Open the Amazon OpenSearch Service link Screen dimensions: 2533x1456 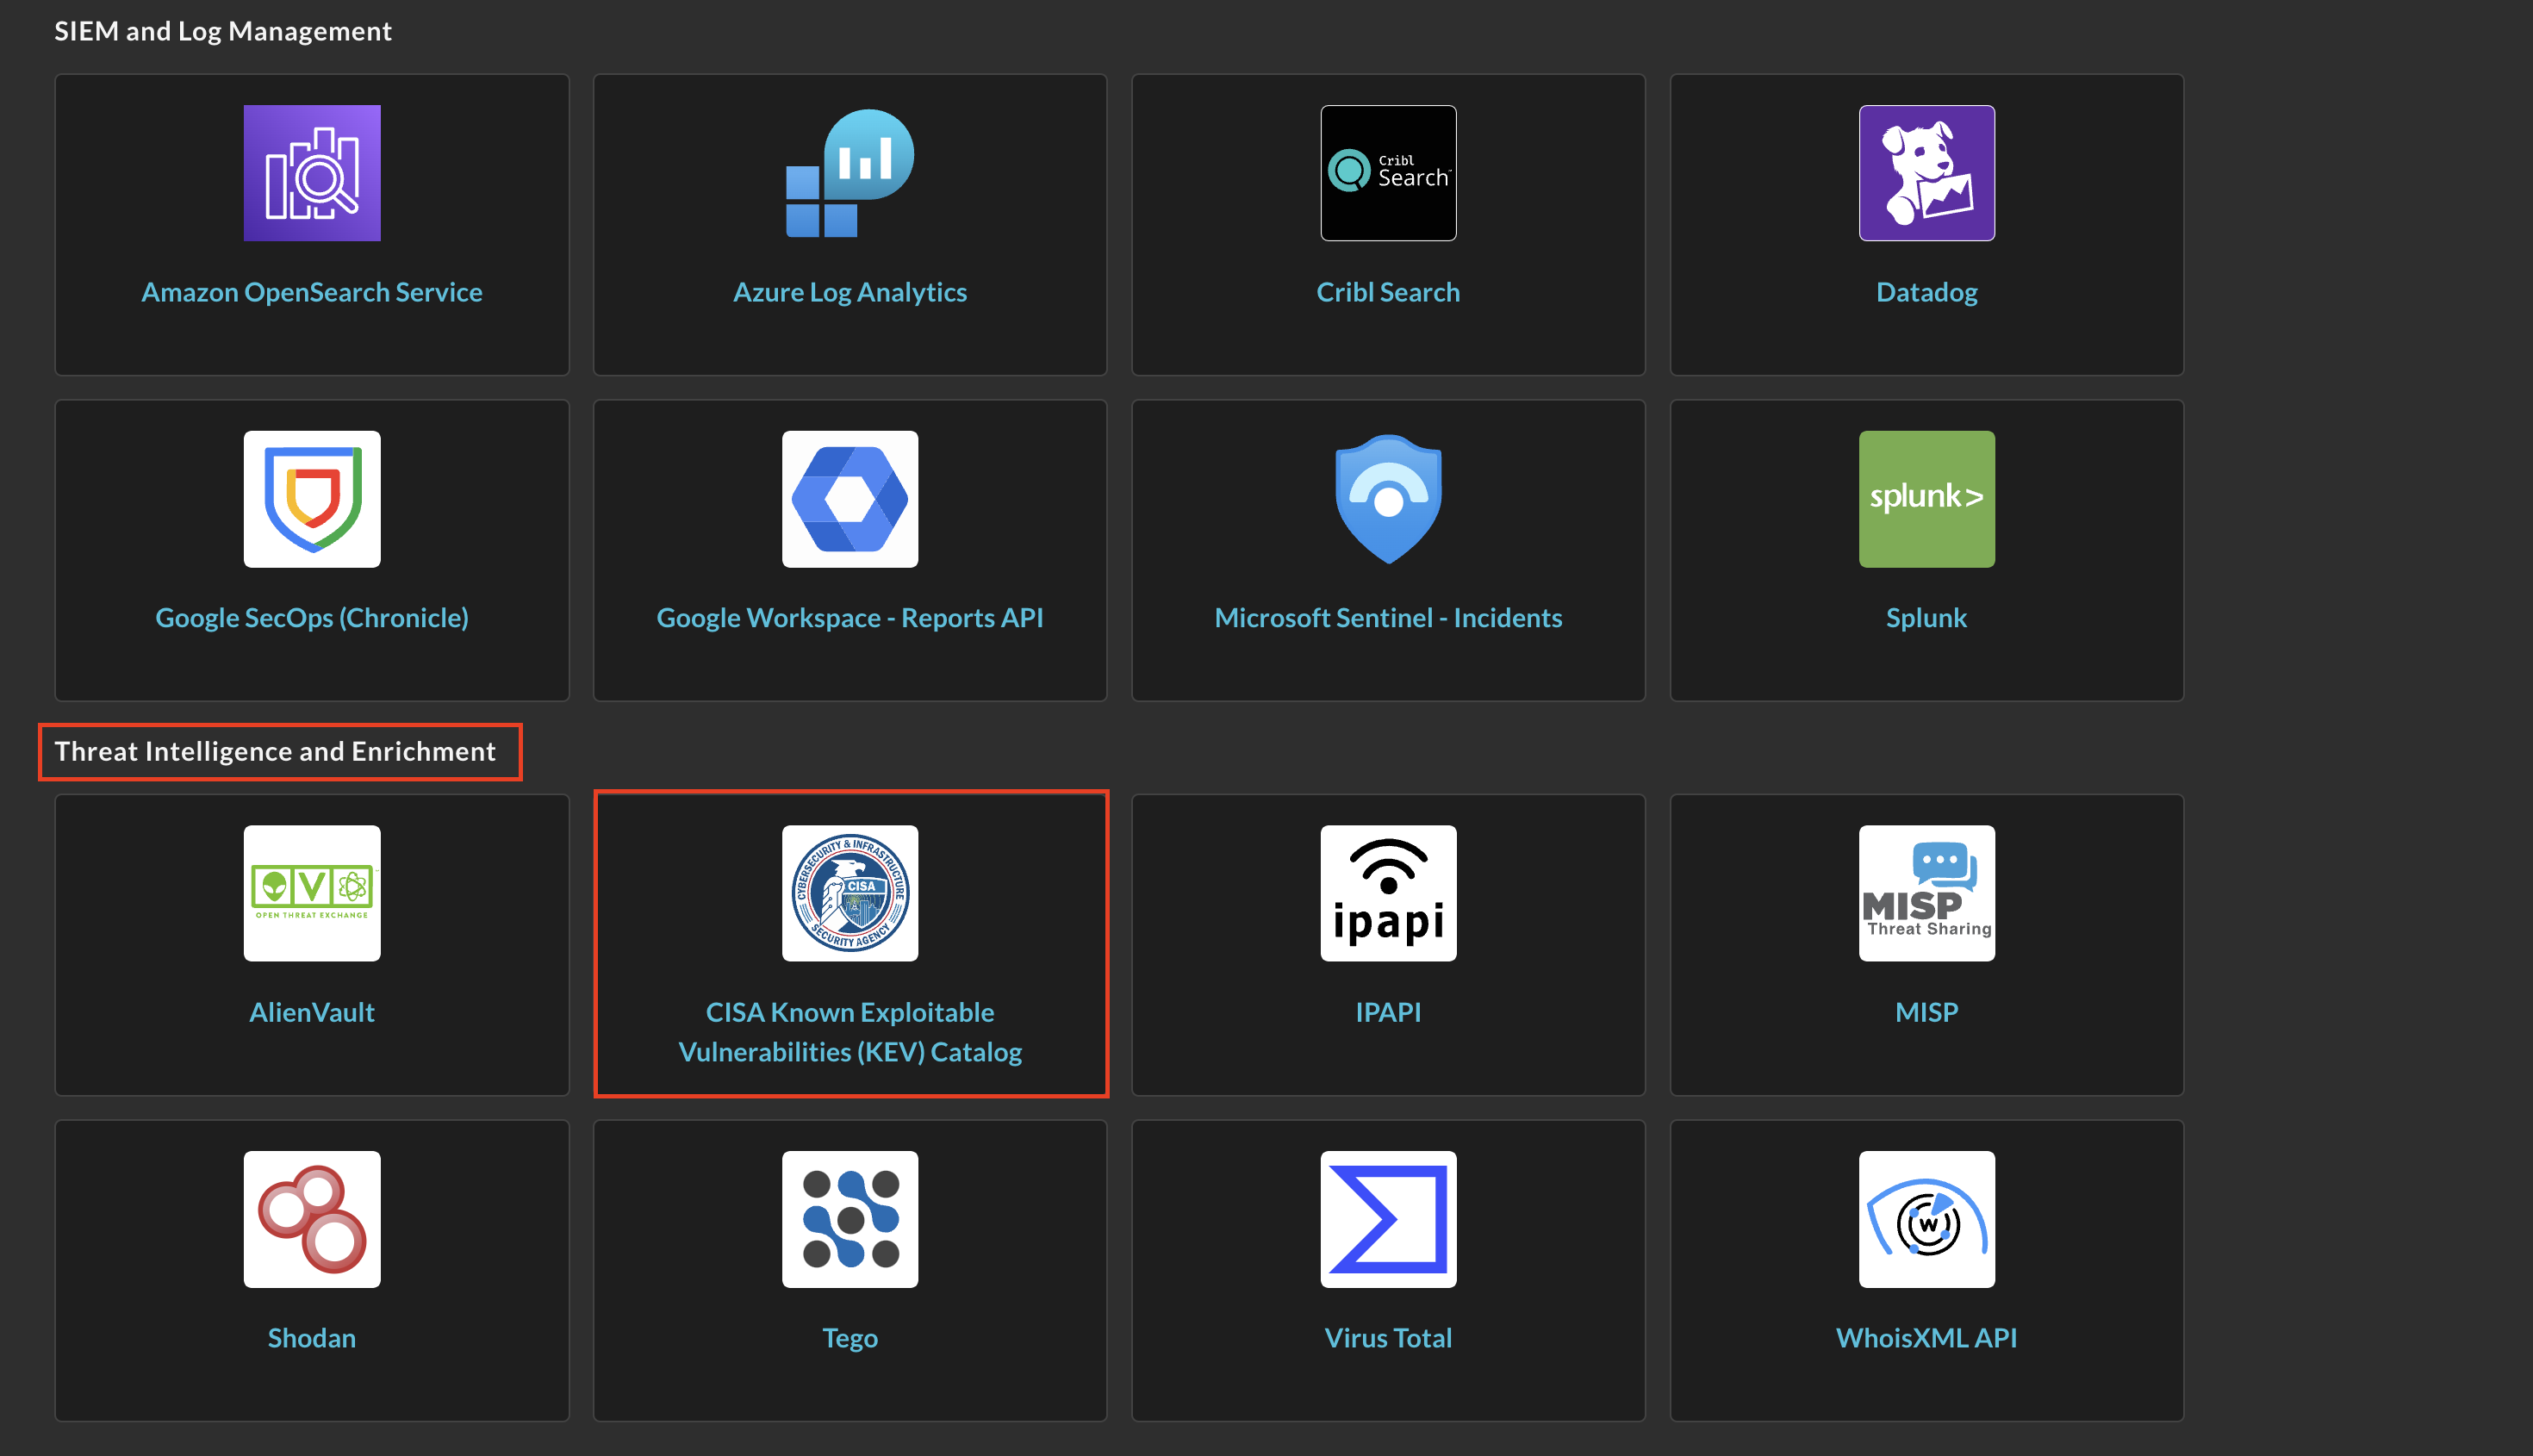(312, 292)
